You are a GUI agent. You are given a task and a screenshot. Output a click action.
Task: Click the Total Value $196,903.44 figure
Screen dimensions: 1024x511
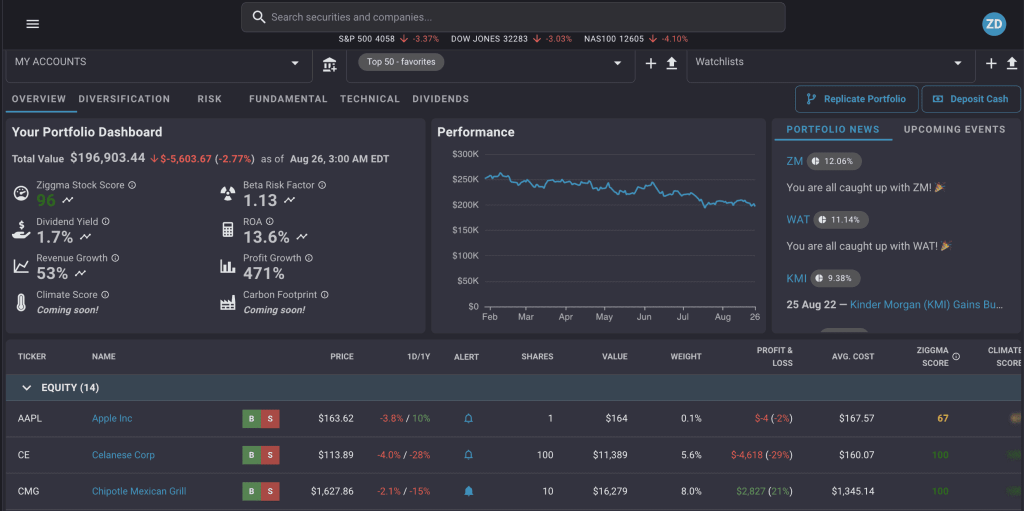108,157
